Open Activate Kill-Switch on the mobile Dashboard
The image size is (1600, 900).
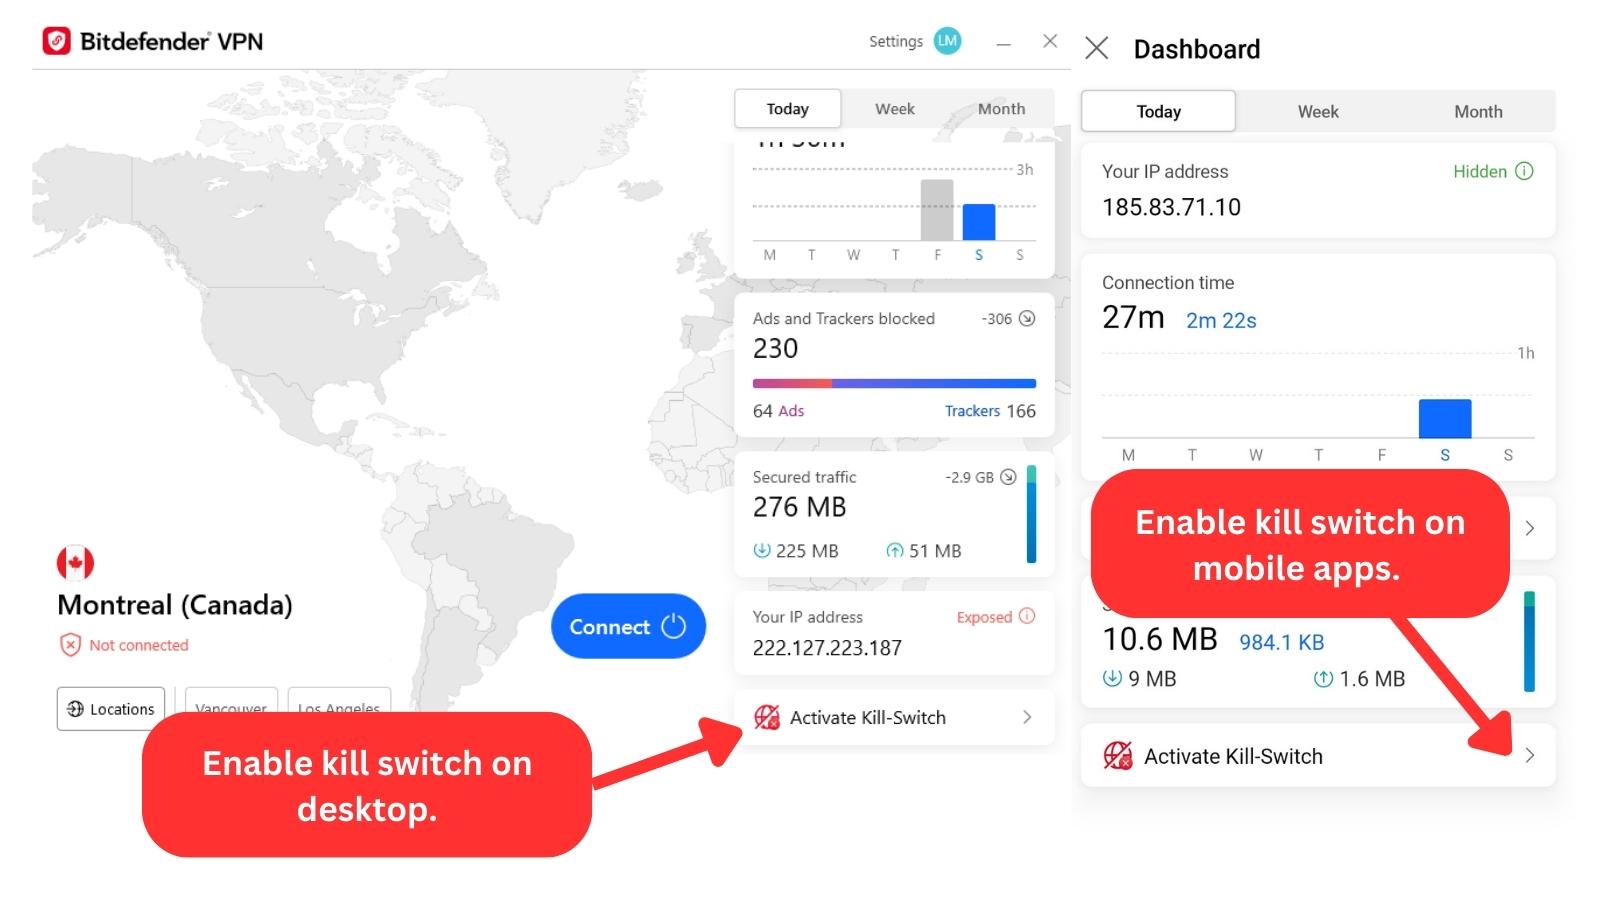point(1318,756)
